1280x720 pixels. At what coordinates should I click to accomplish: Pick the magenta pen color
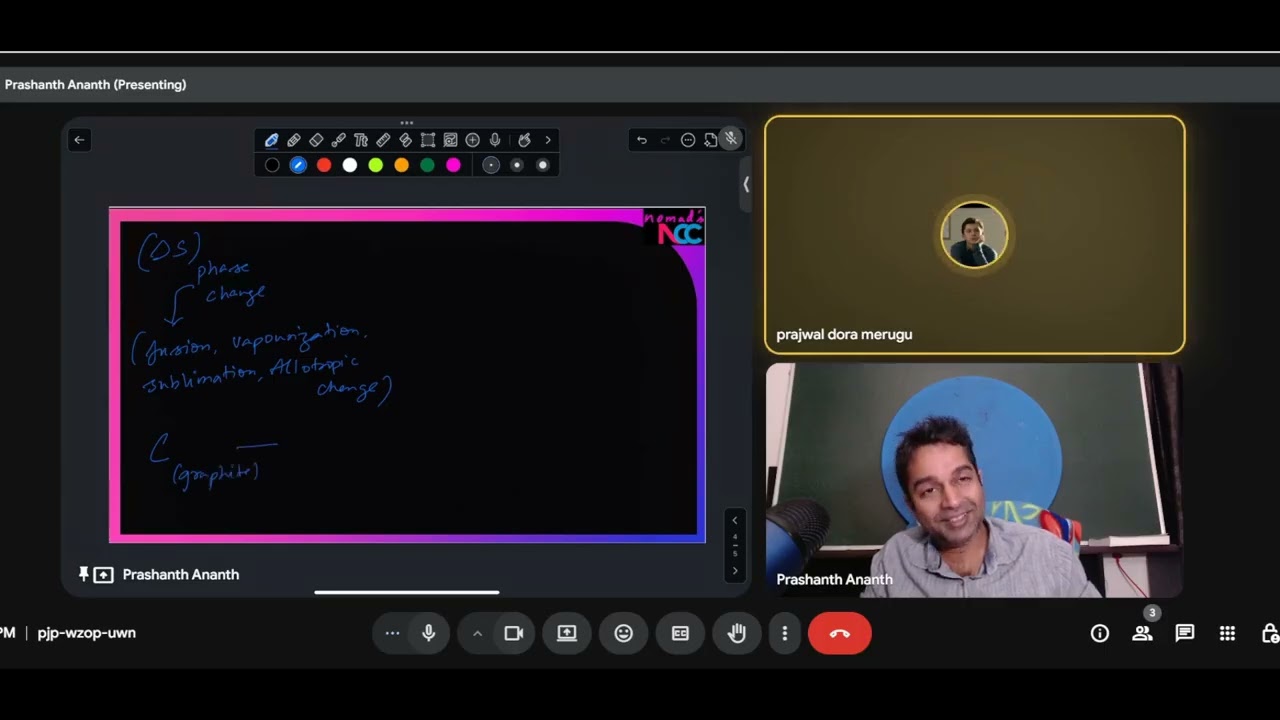(454, 165)
